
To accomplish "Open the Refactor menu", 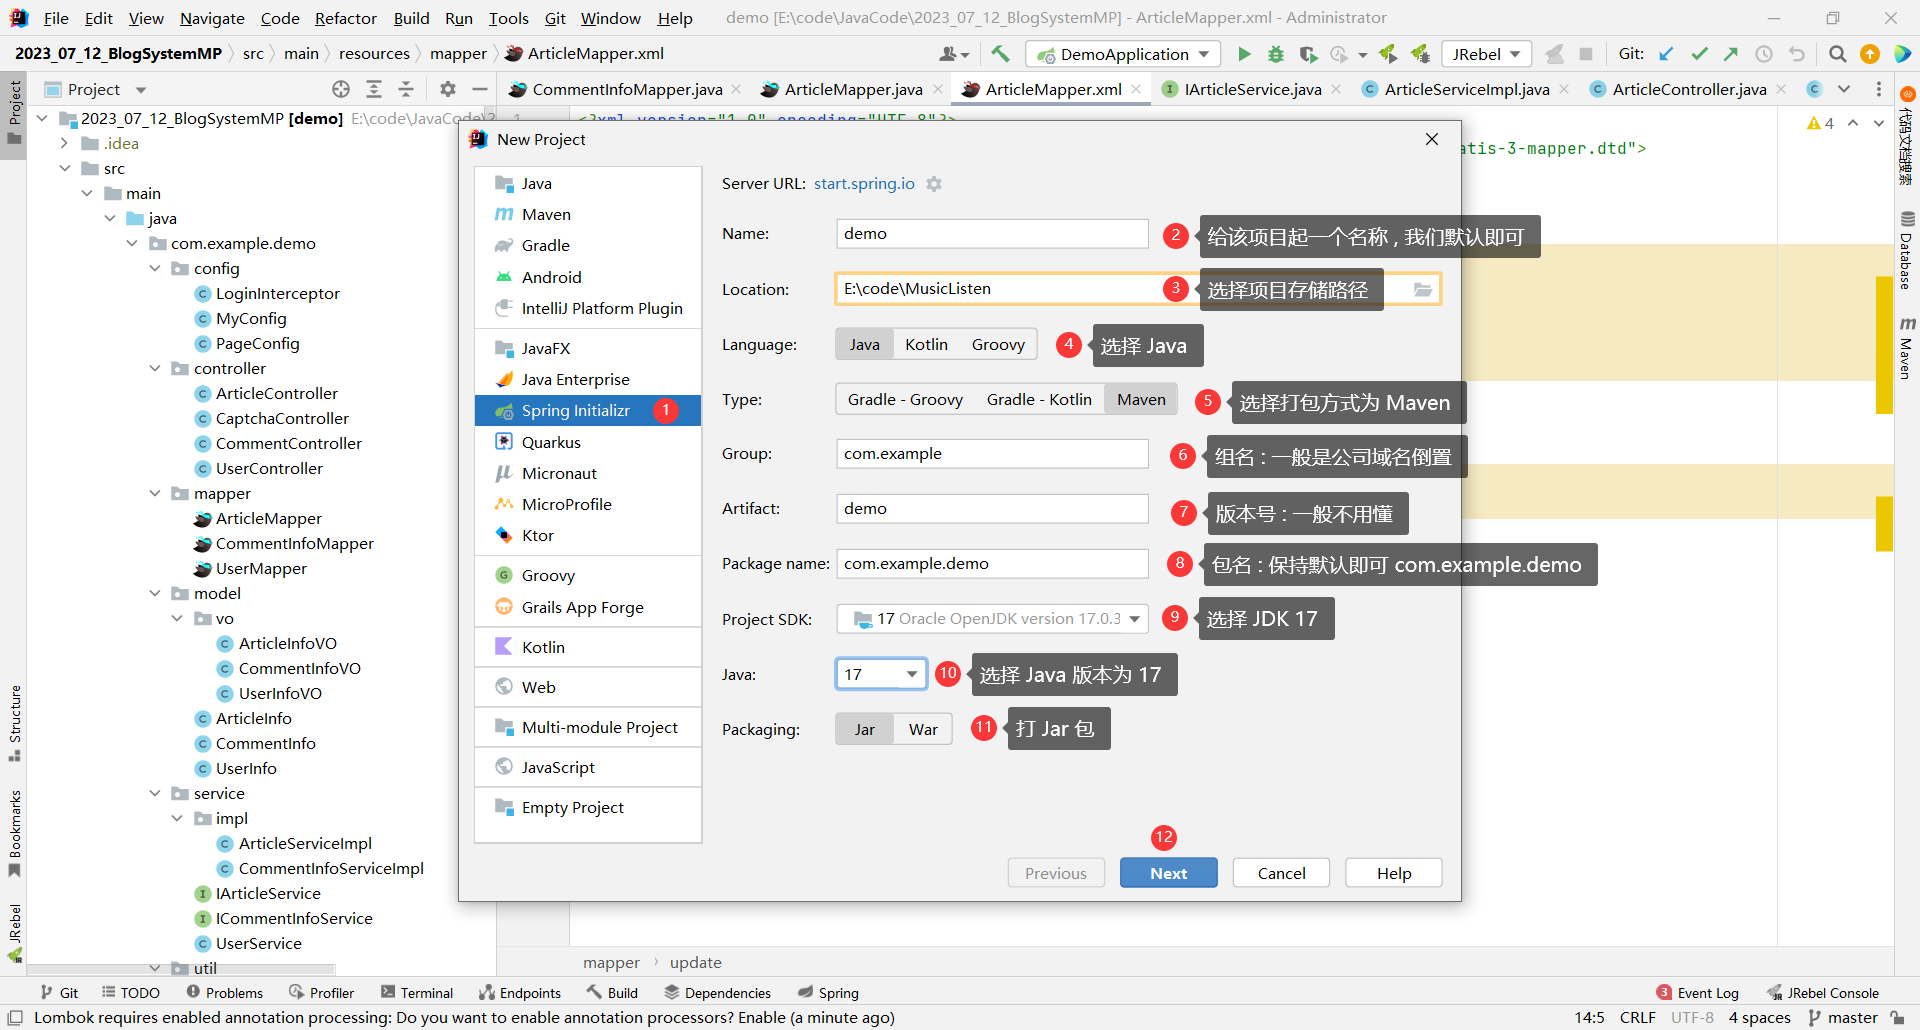I will click(x=345, y=18).
